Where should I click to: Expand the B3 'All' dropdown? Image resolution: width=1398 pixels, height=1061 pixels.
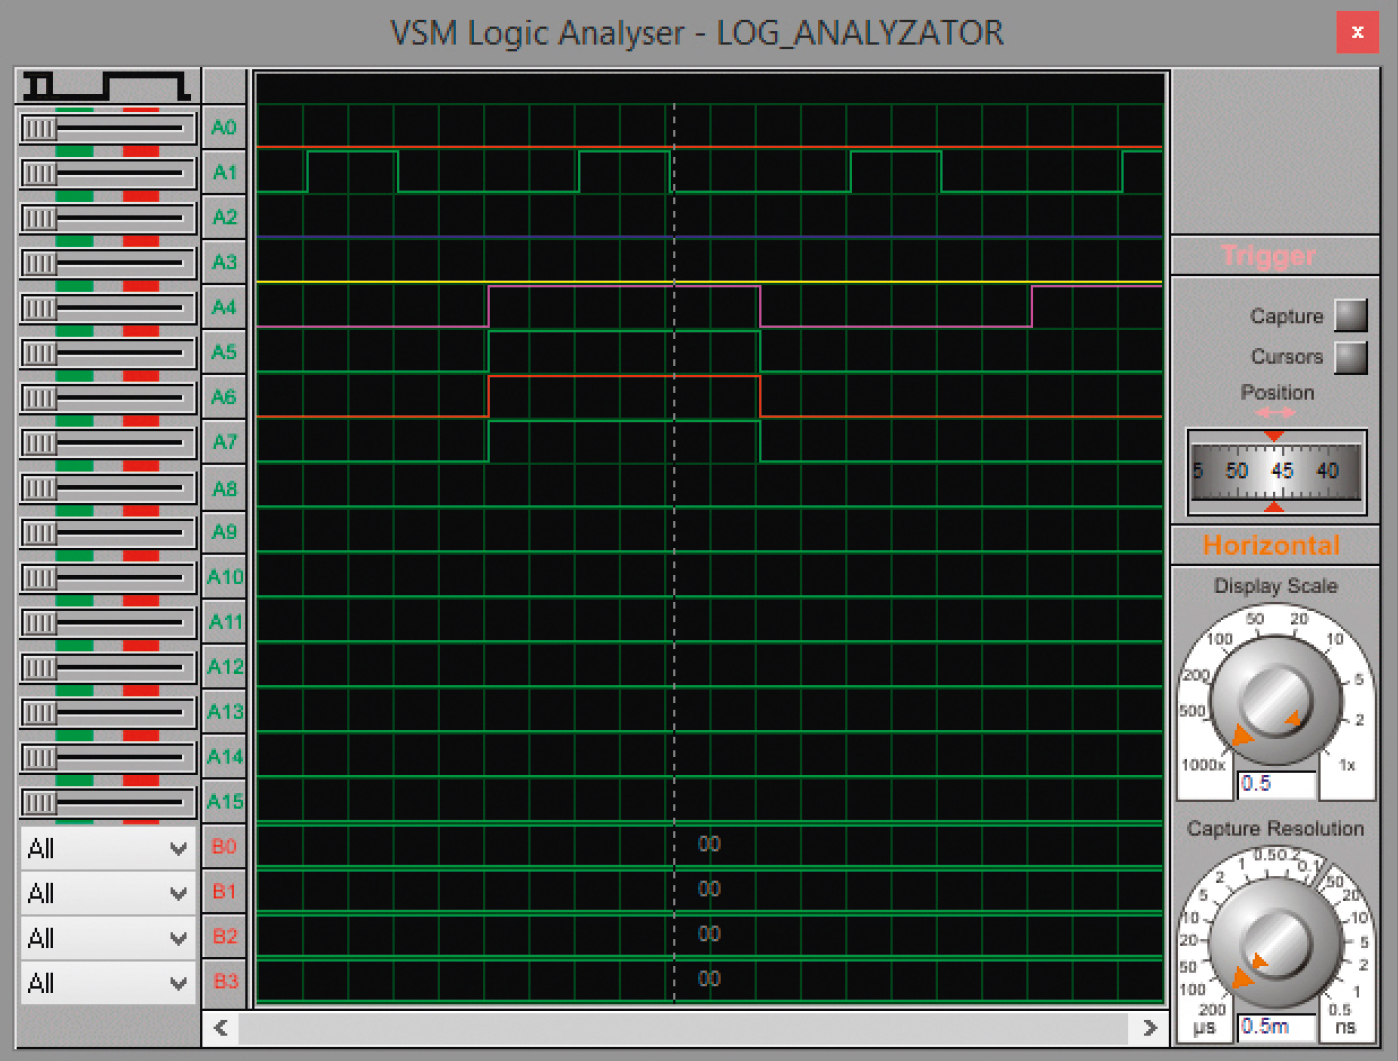pyautogui.click(x=107, y=983)
